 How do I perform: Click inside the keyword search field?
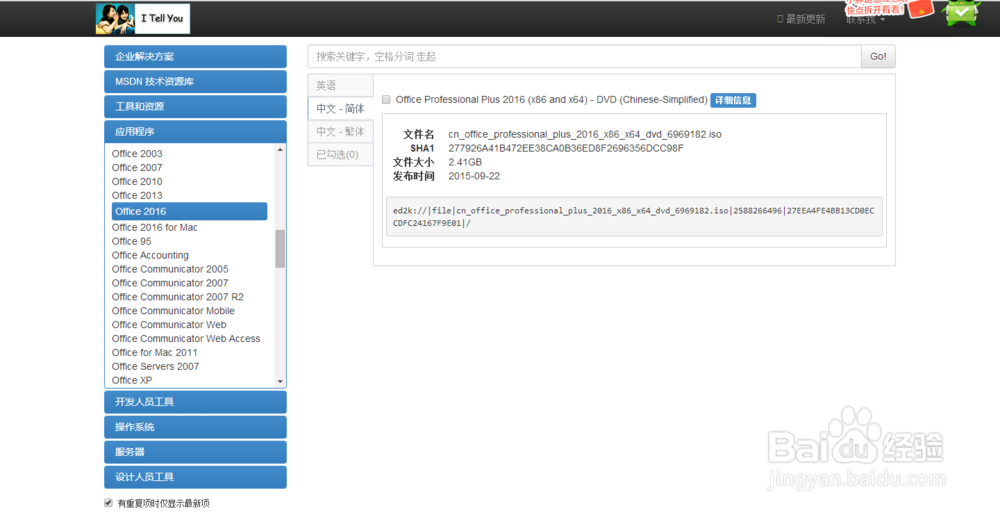point(584,57)
